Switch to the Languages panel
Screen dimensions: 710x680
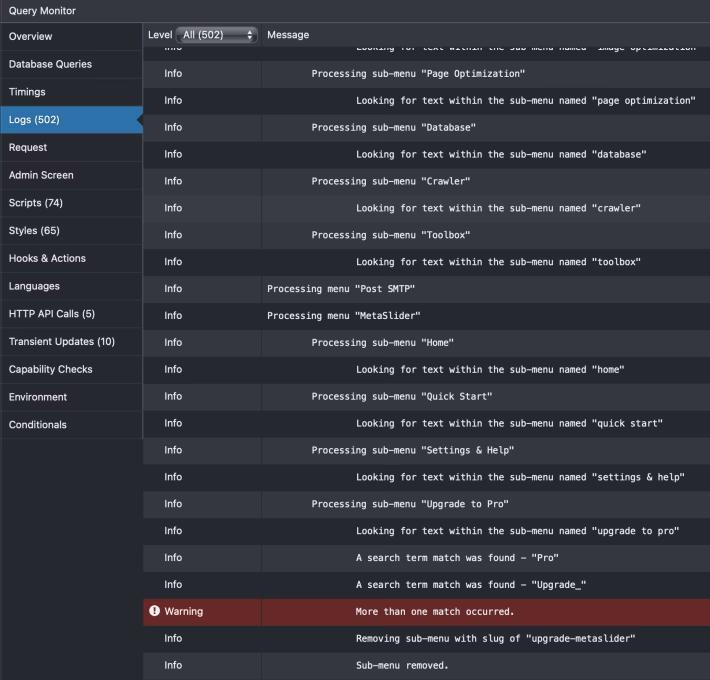click(x=34, y=286)
